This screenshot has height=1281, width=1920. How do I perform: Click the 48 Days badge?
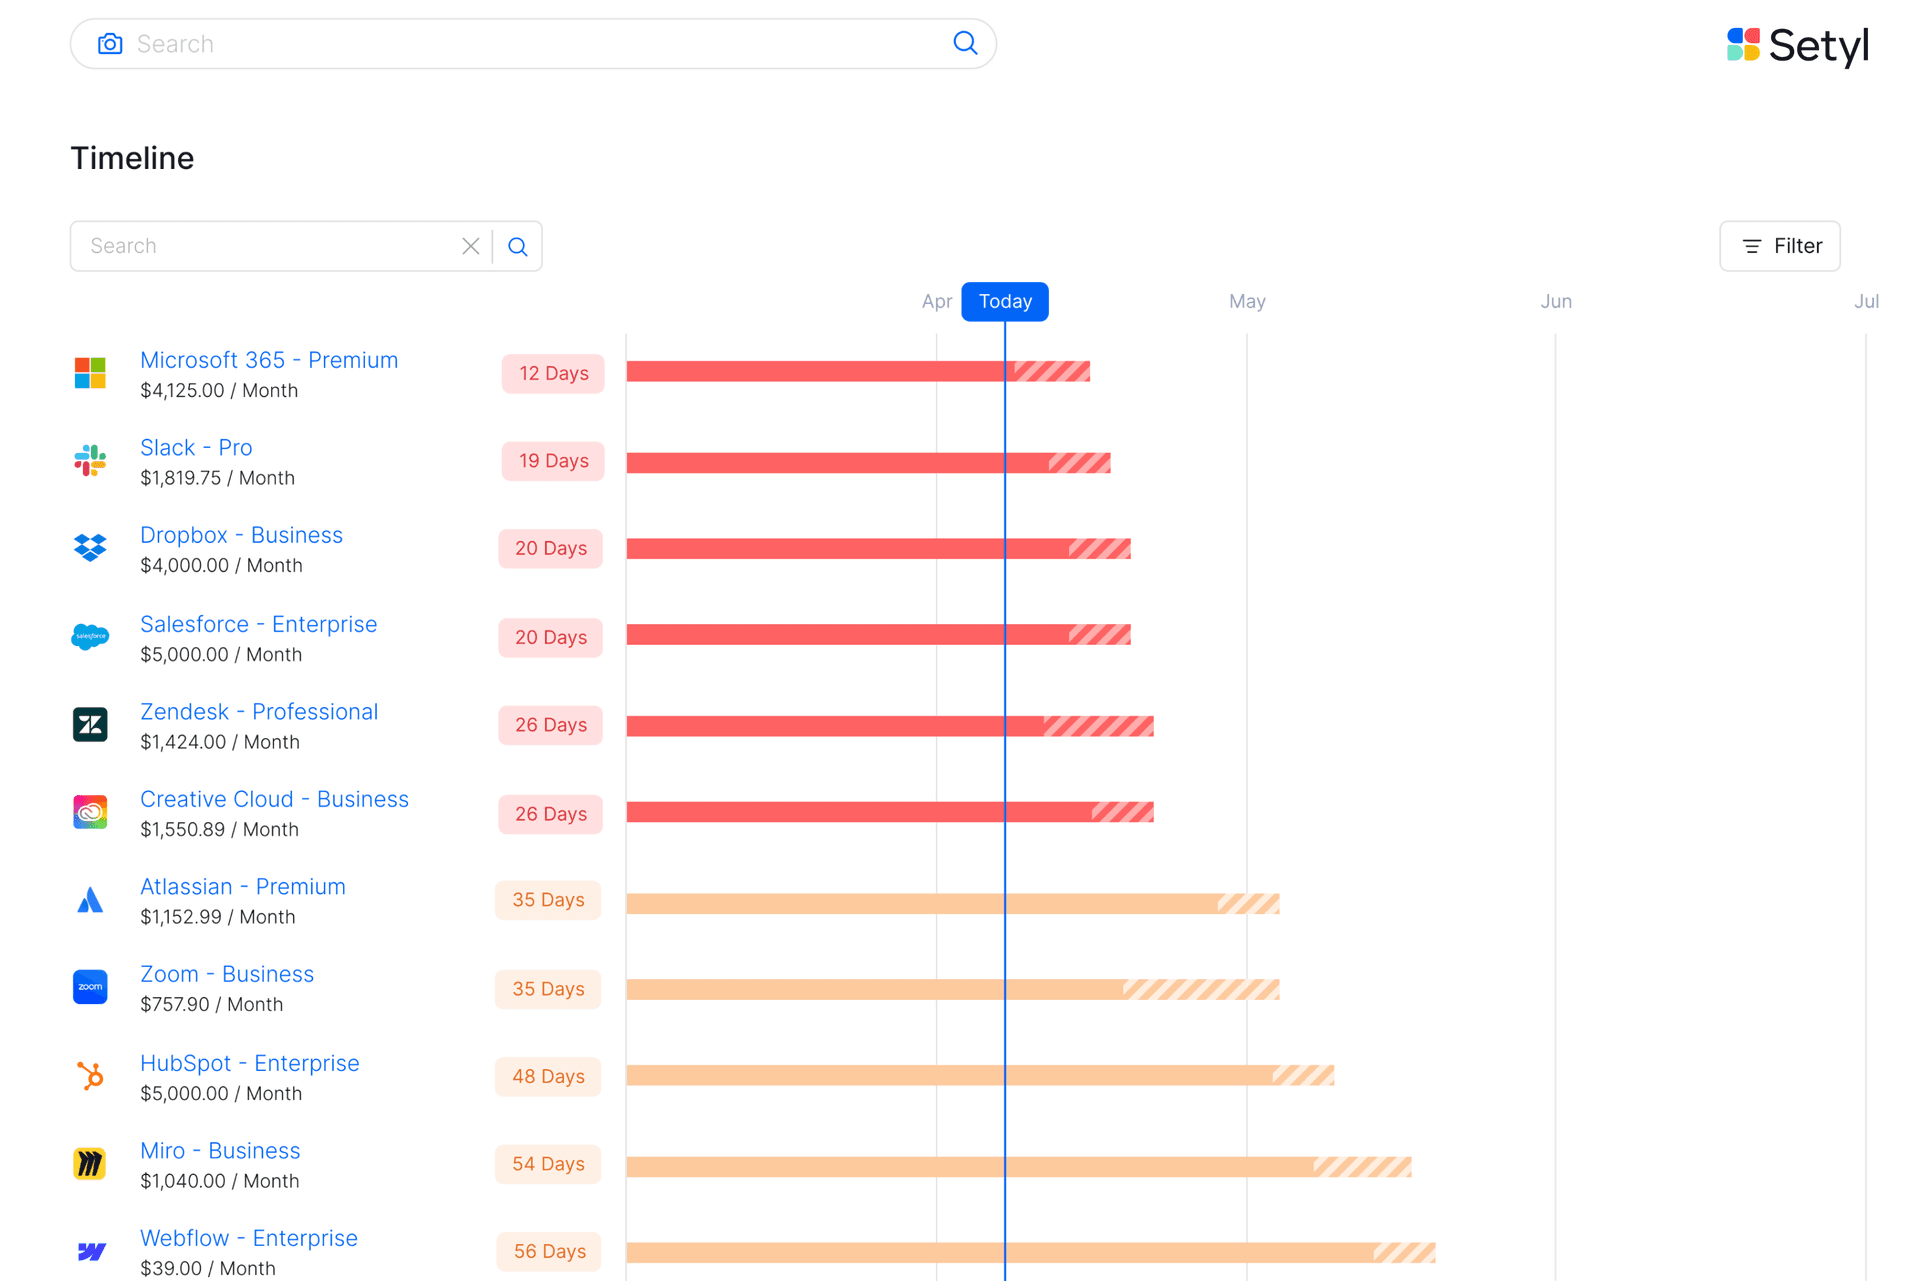548,1076
